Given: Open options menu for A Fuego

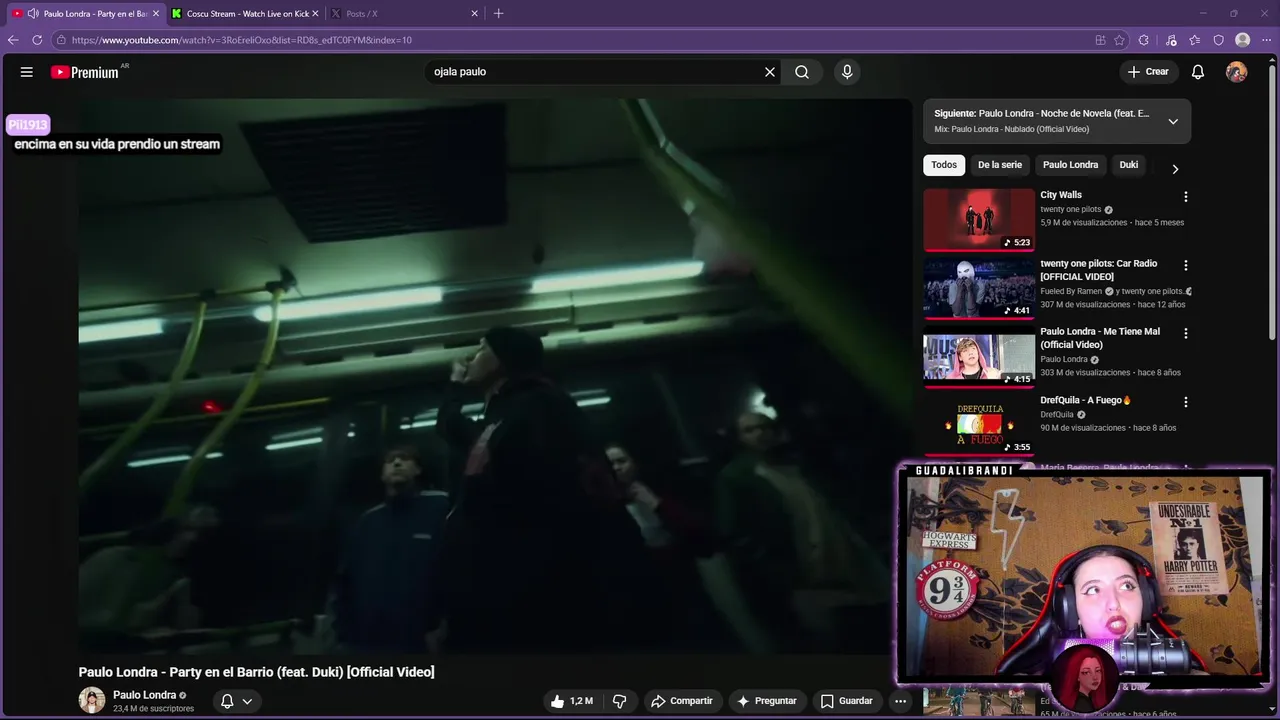Looking at the screenshot, I should coord(1186,402).
